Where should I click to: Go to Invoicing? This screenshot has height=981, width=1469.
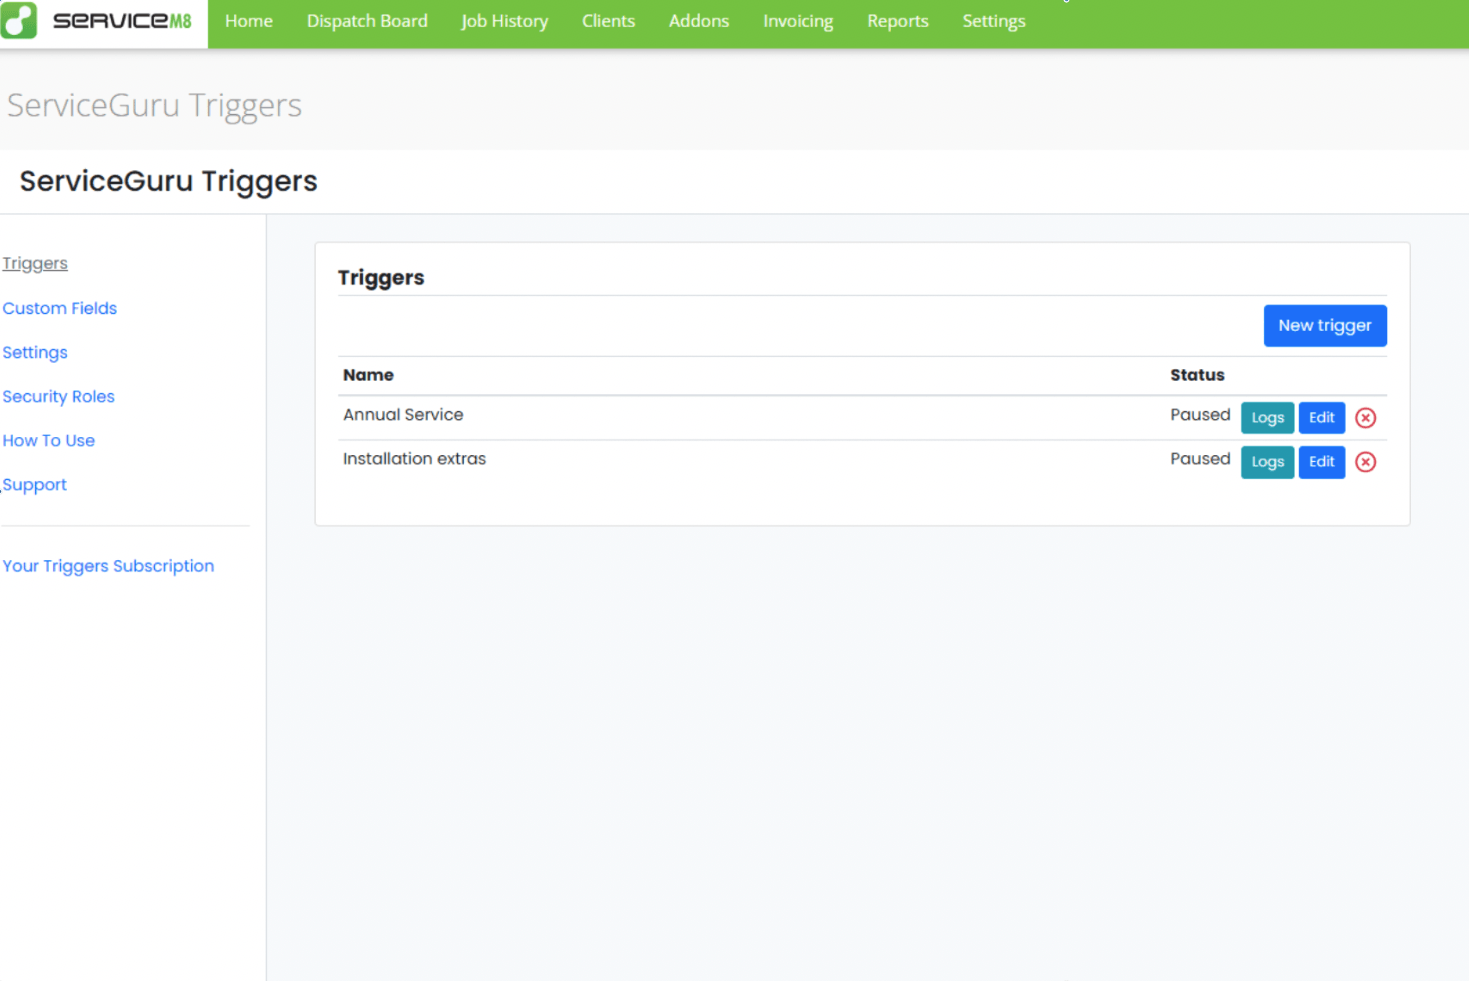click(x=798, y=21)
